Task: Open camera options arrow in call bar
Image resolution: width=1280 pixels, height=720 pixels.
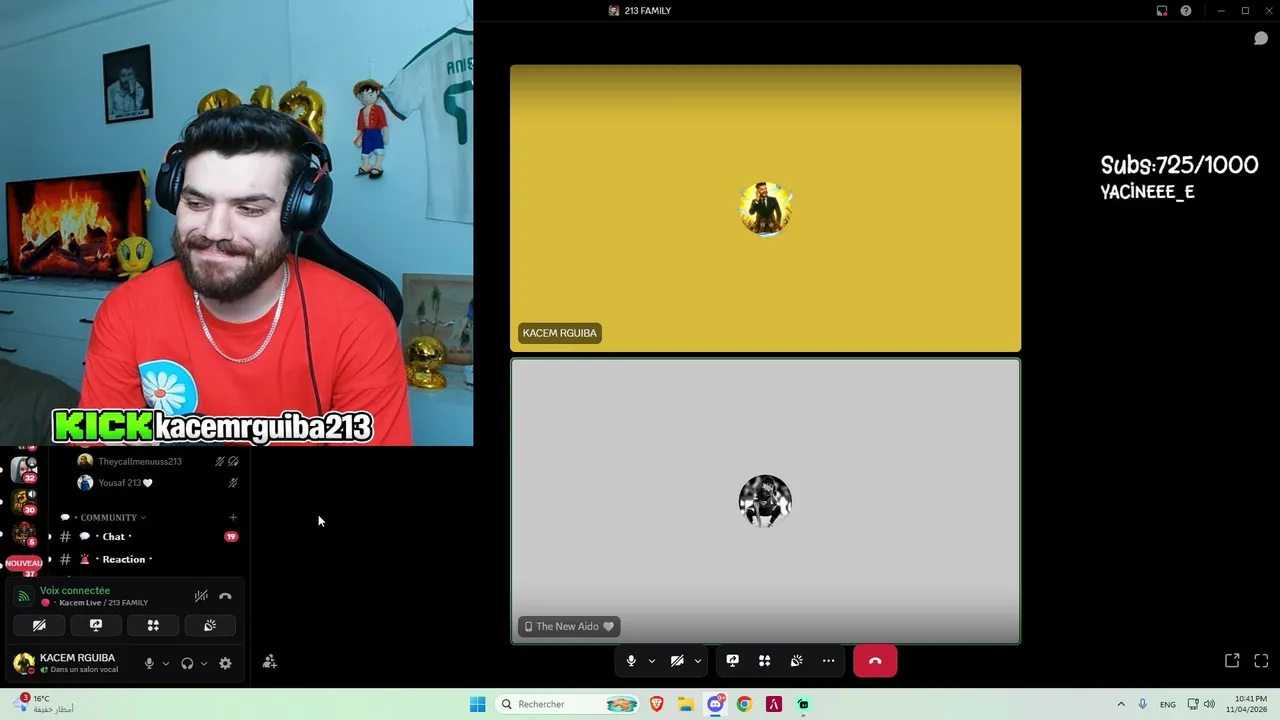Action: pos(698,661)
